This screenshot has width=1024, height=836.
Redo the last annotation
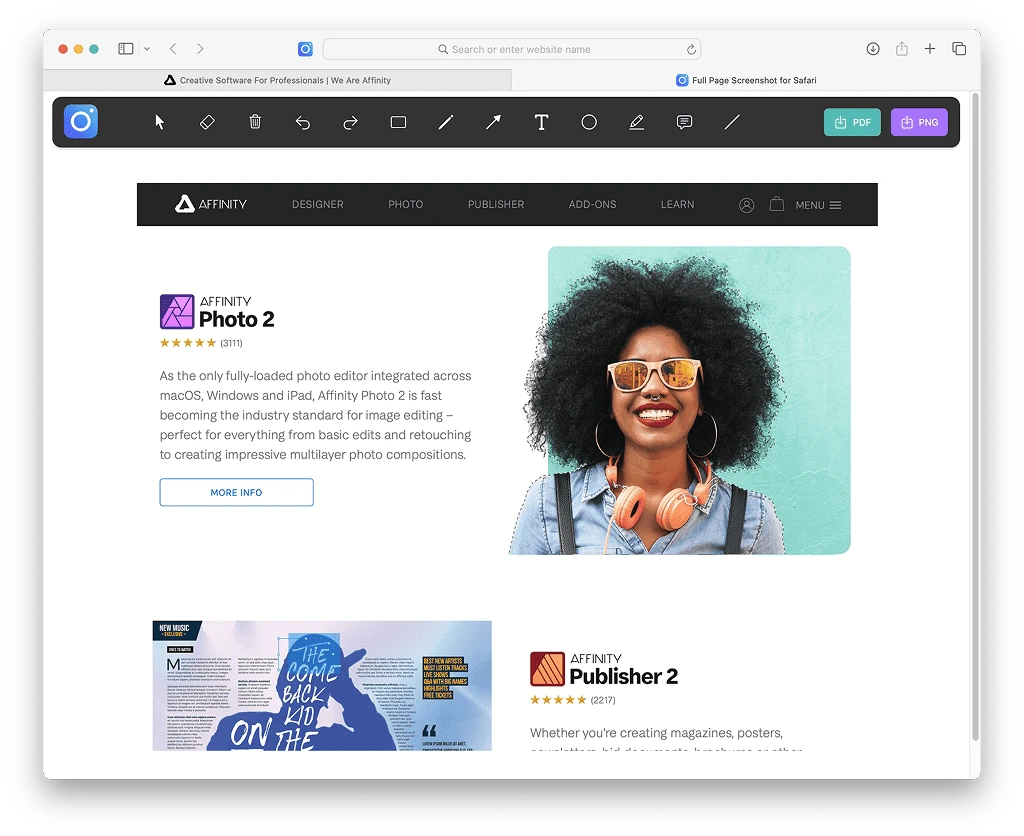pyautogui.click(x=351, y=123)
